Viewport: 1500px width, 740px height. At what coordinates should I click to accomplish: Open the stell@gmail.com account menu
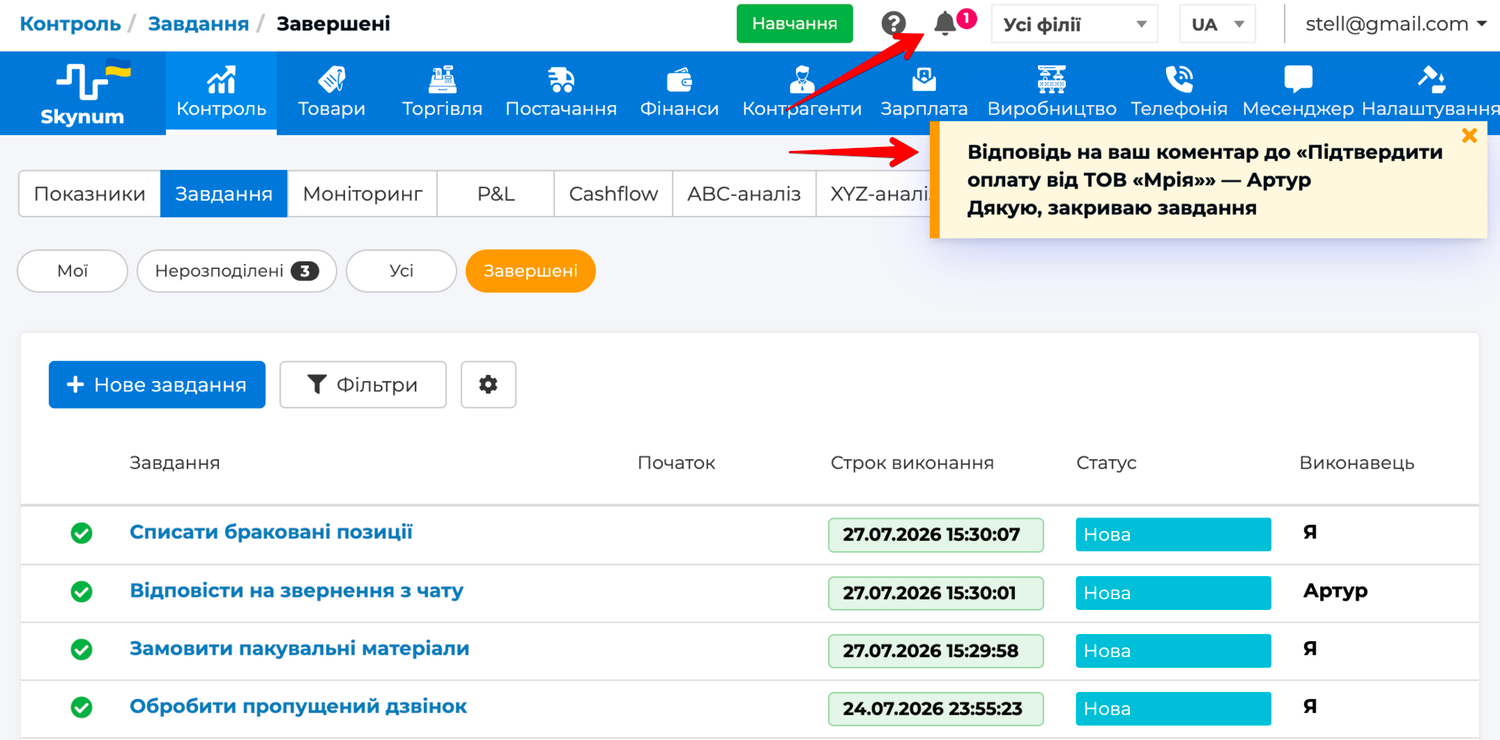(x=1396, y=24)
